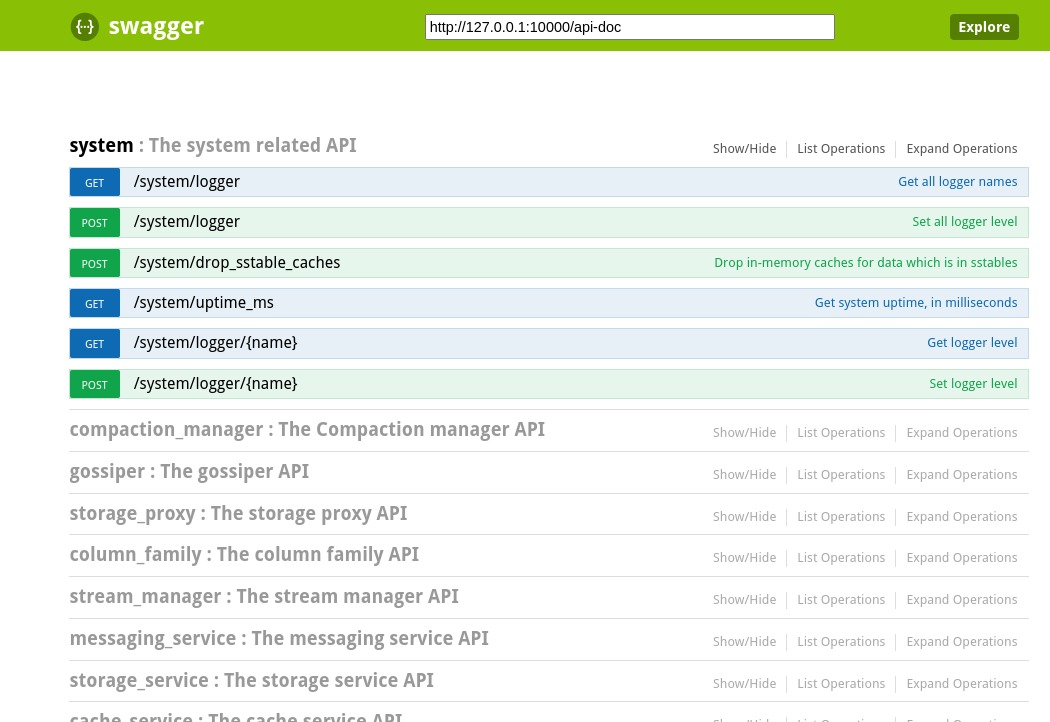Click the Get all logger names description
The image size is (1050, 722).
[957, 181]
